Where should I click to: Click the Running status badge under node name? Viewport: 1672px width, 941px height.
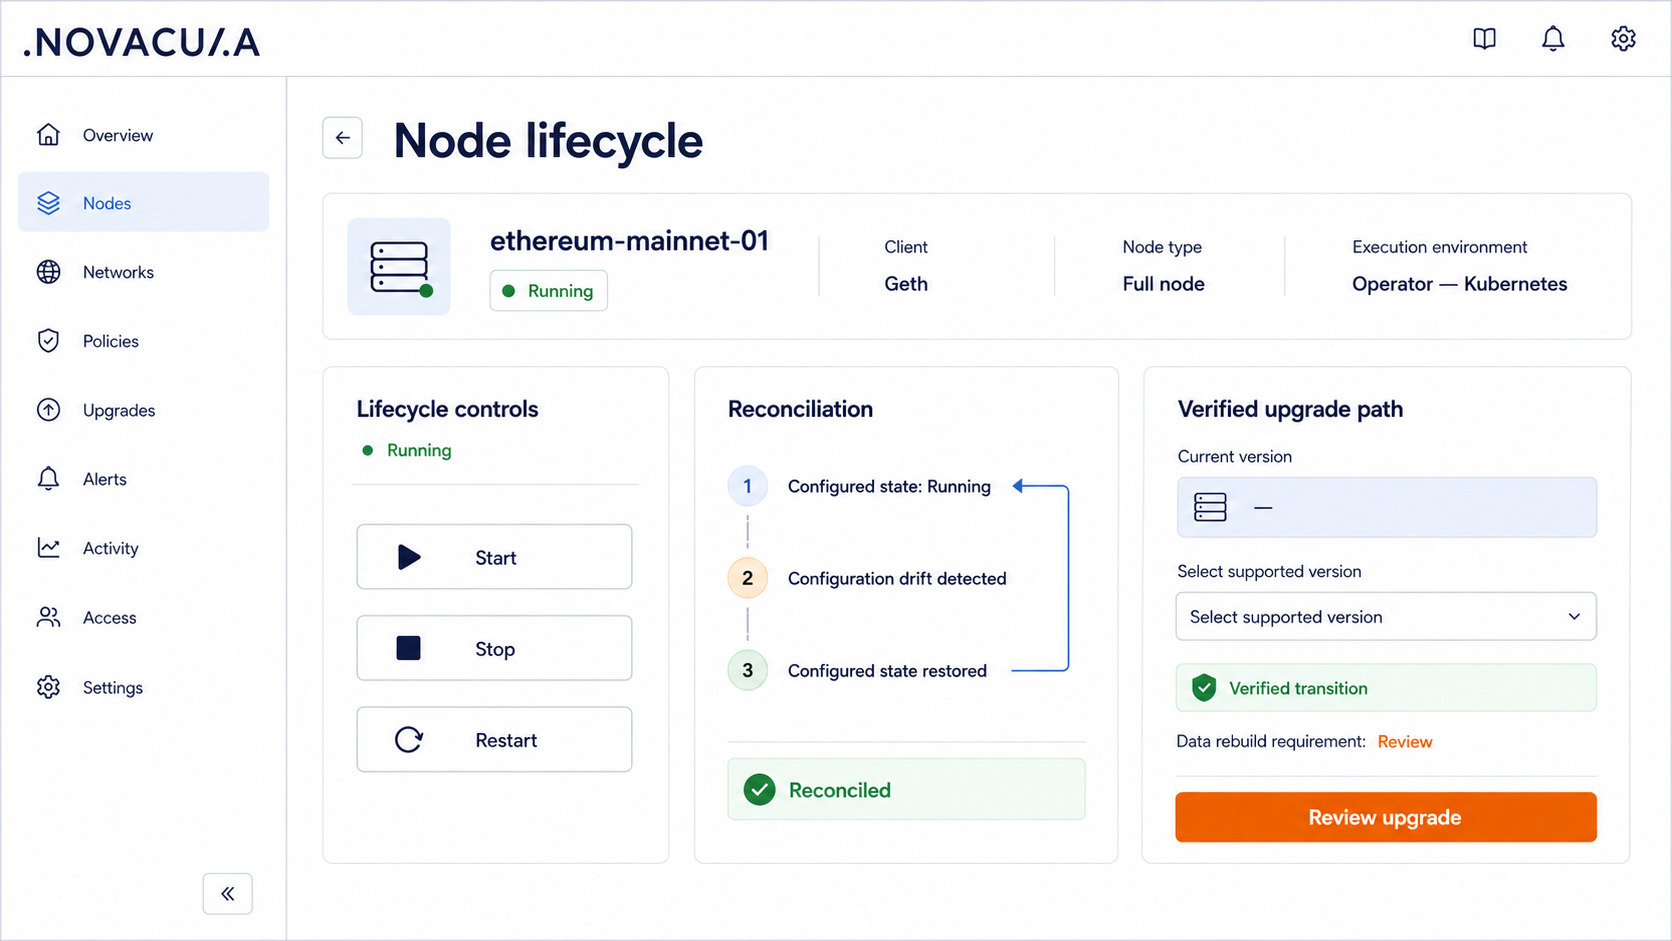click(x=548, y=291)
